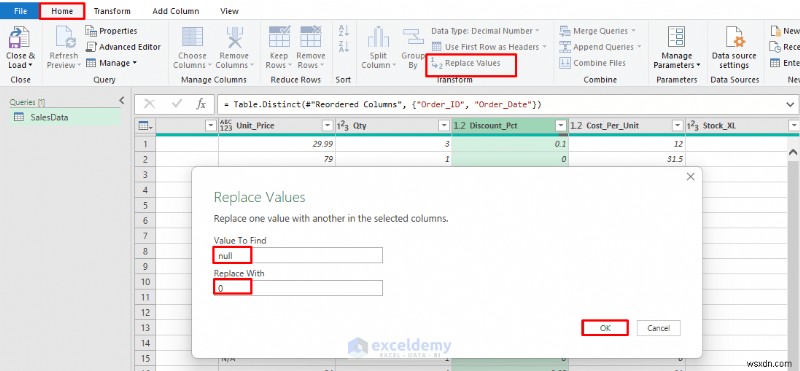
Task: Click Cancel in Replace Values dialog
Action: (658, 328)
